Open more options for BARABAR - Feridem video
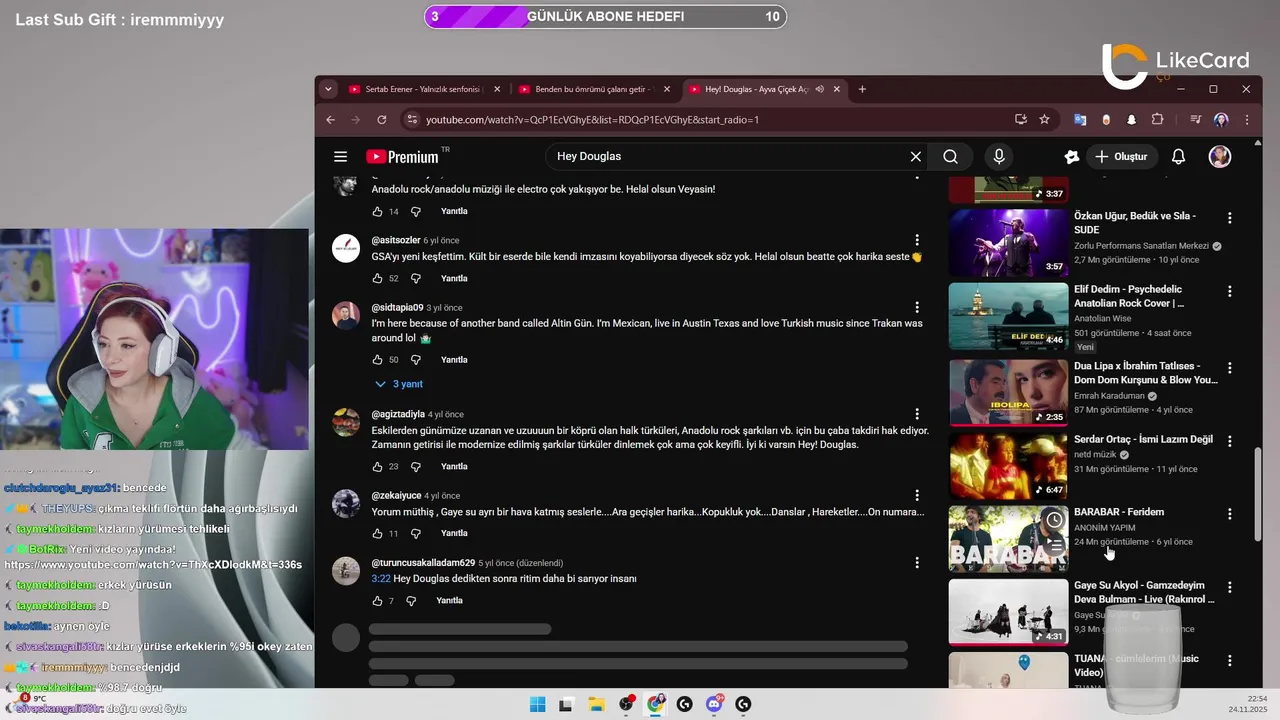1280x720 pixels. [x=1230, y=514]
